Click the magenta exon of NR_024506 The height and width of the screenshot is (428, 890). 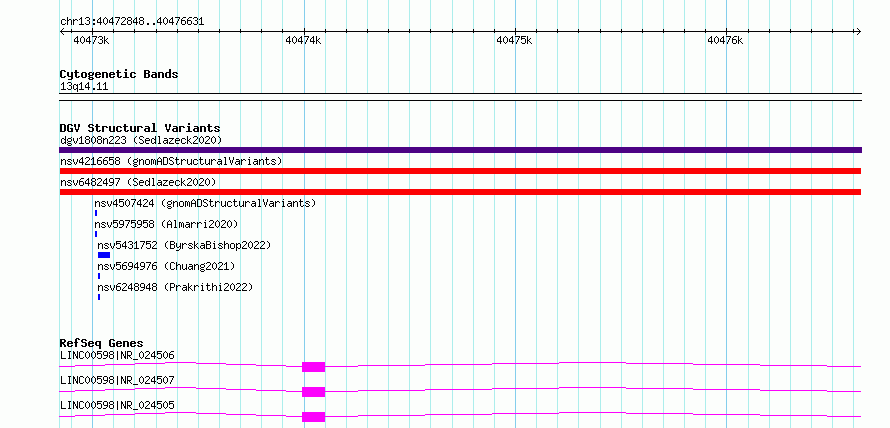313,367
